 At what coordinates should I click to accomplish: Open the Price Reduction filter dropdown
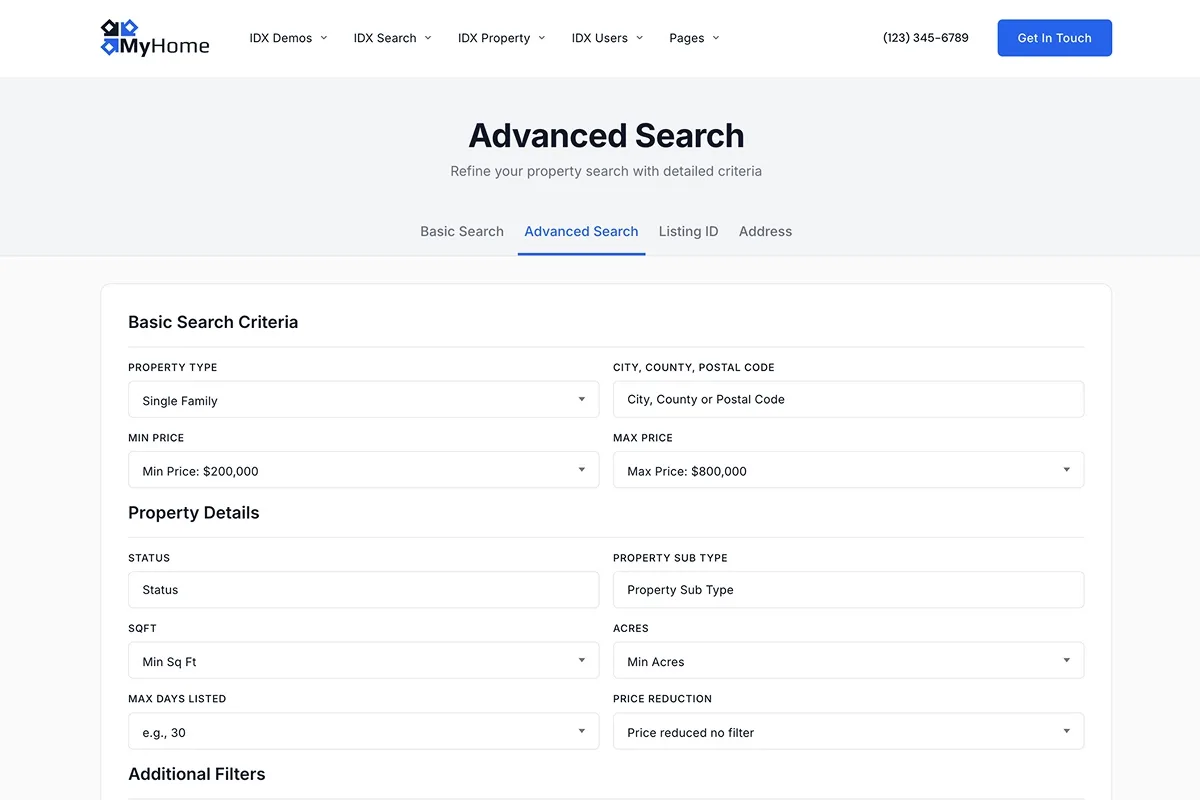click(x=848, y=731)
